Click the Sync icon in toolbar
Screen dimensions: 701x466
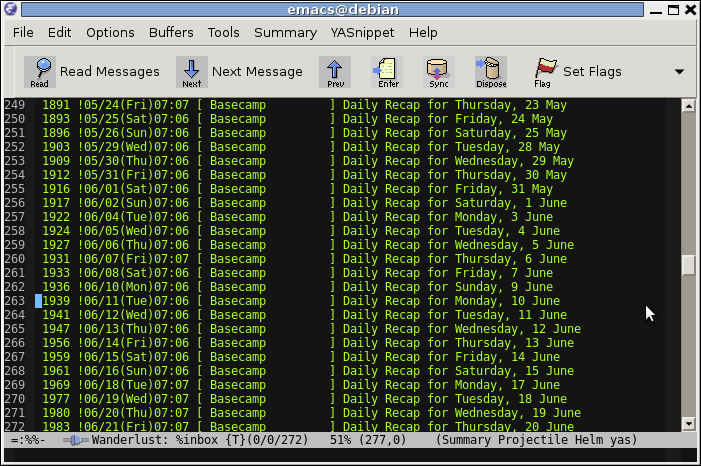[439, 72]
